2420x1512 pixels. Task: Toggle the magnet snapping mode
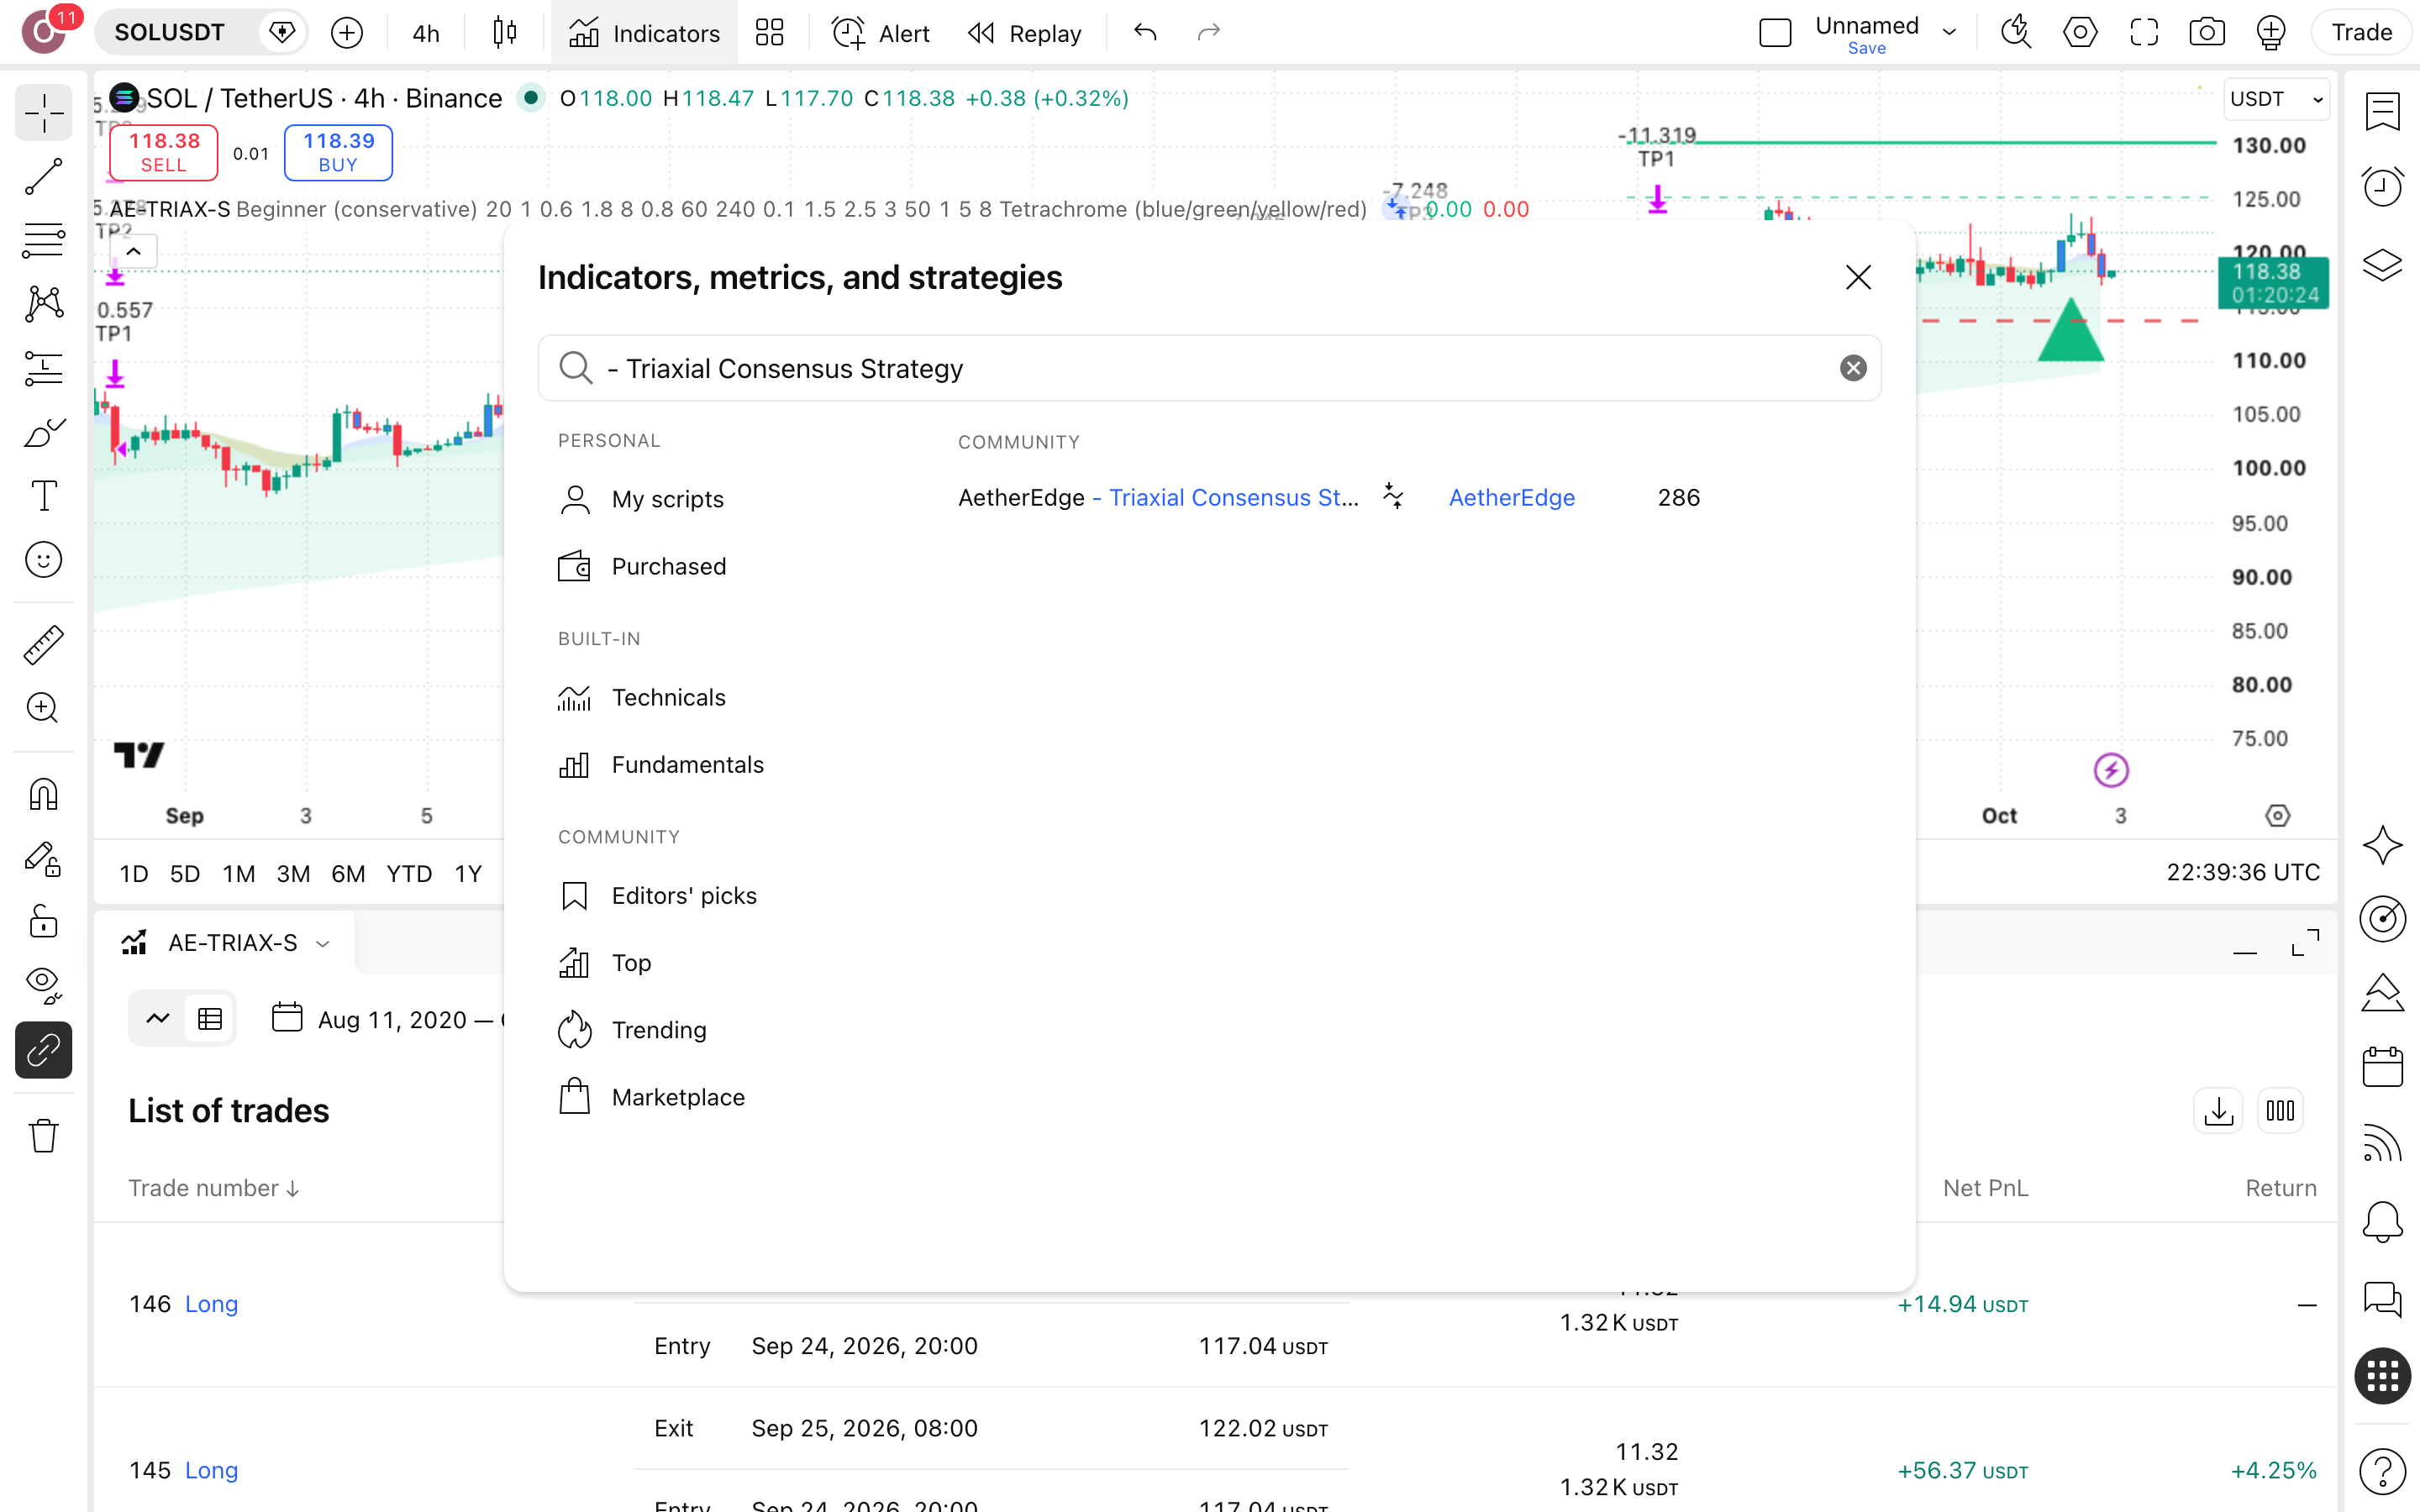tap(43, 794)
